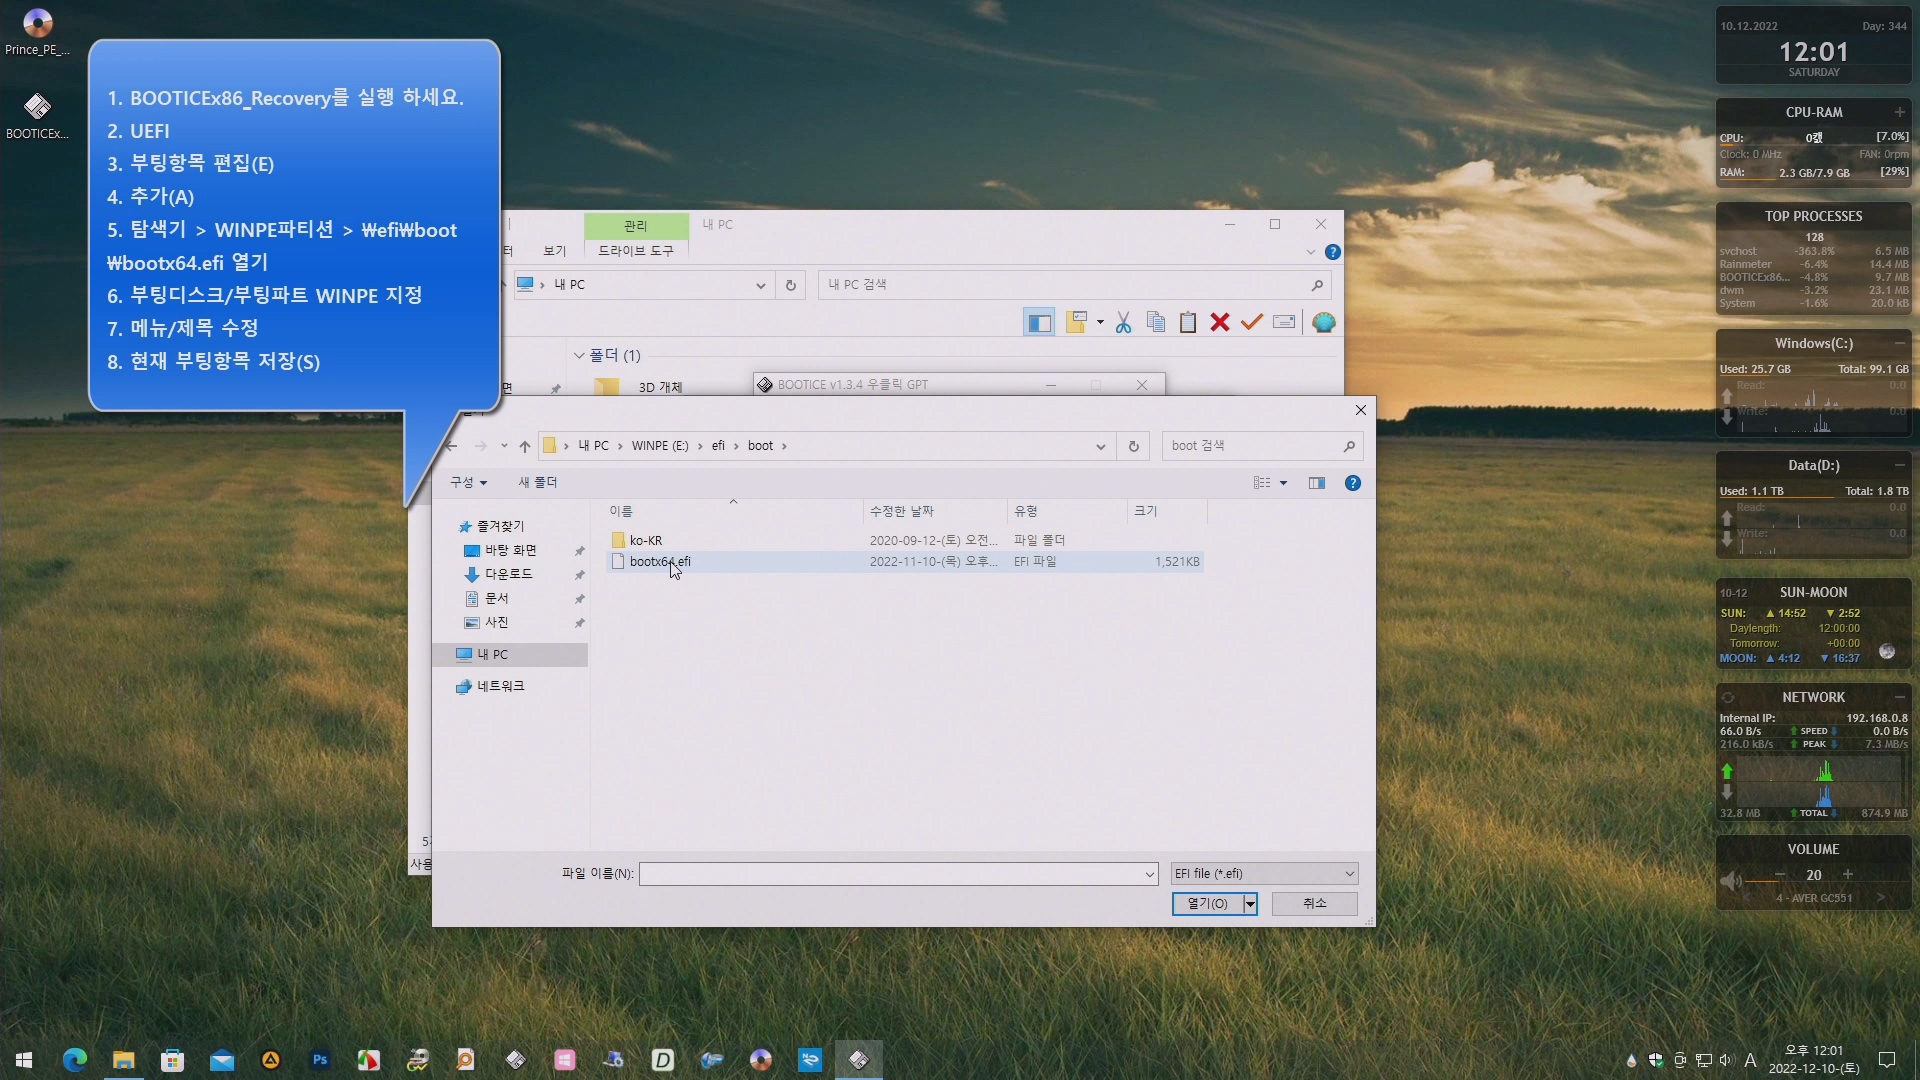Open the BOOTICEx desktop shortcut
The image size is (1920, 1080).
coord(37,115)
